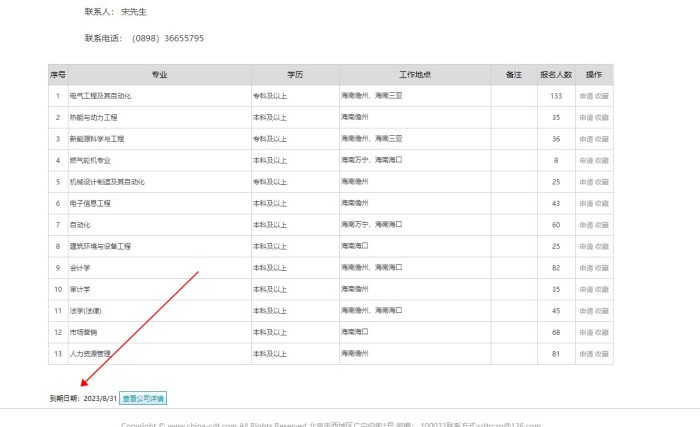Click 收藏 for 电气工程及其自动化 row
Screen dimensions: 700x427
point(602,96)
